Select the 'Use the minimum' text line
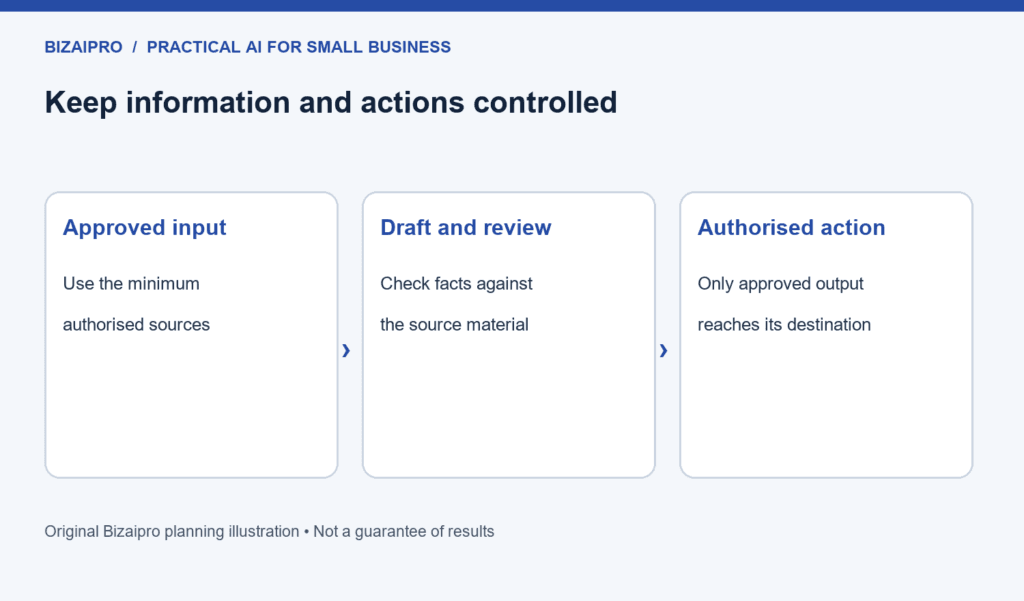 [131, 284]
